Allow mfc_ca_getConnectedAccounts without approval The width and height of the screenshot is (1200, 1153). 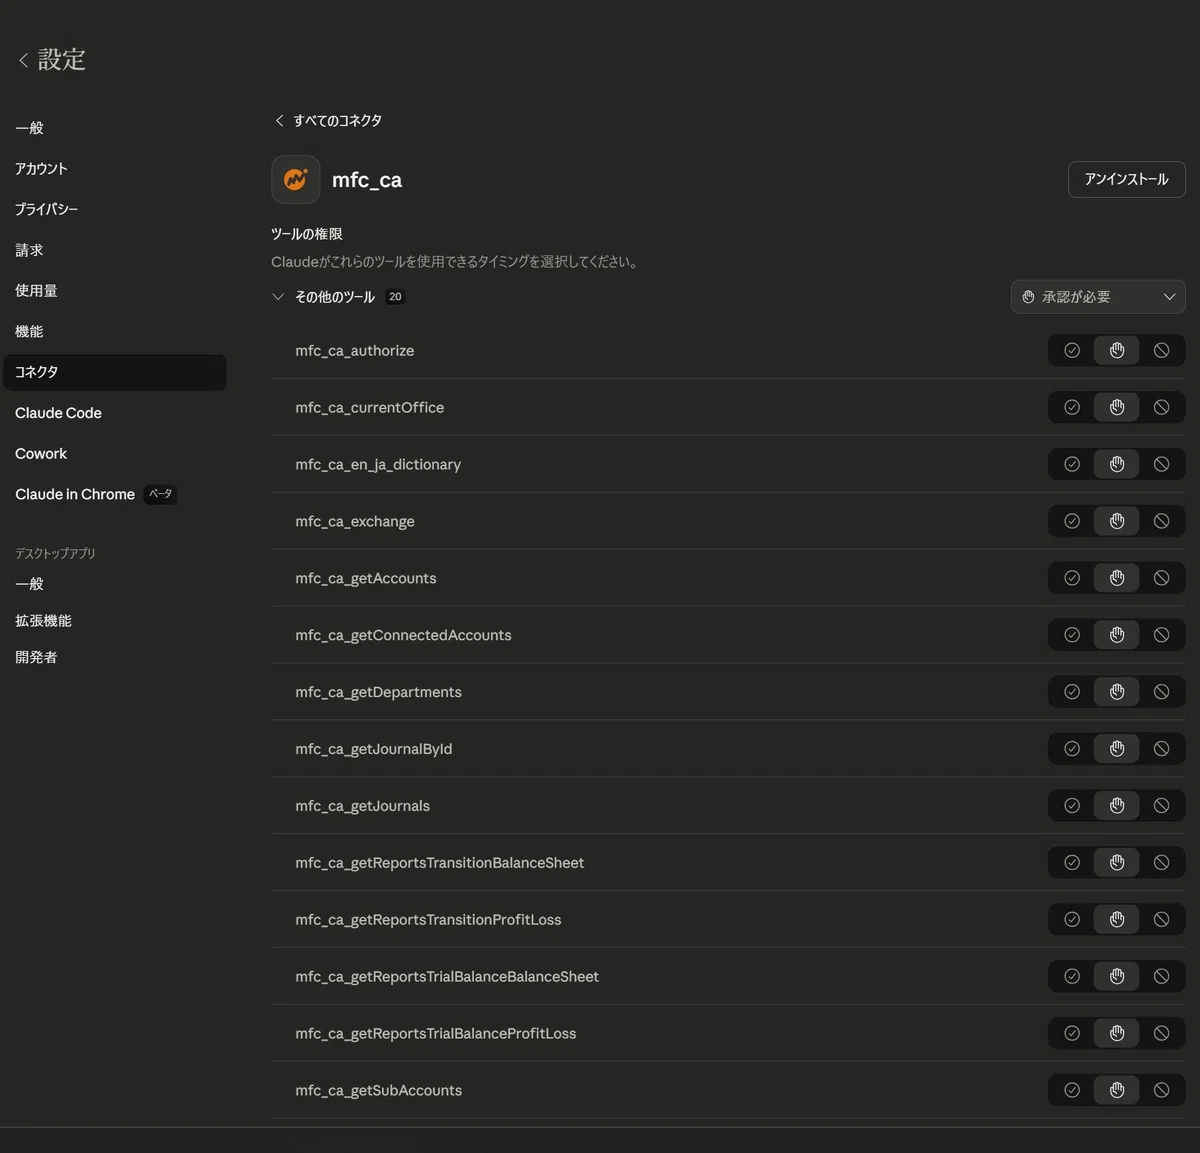(x=1072, y=635)
